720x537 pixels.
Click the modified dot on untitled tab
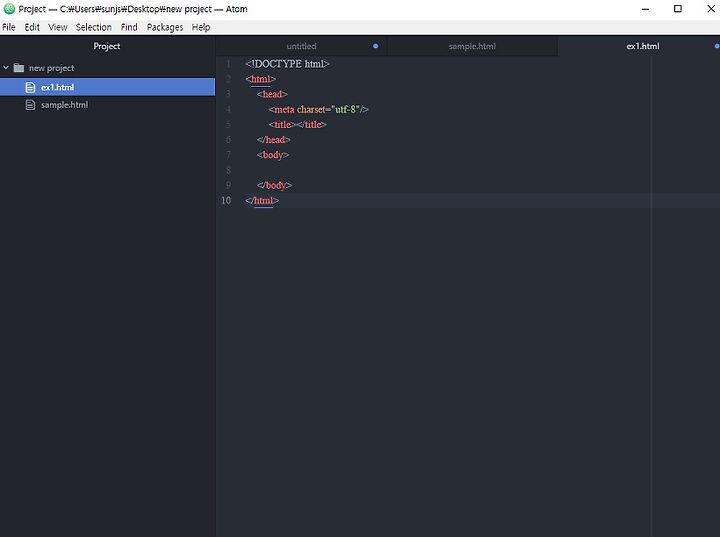376,46
